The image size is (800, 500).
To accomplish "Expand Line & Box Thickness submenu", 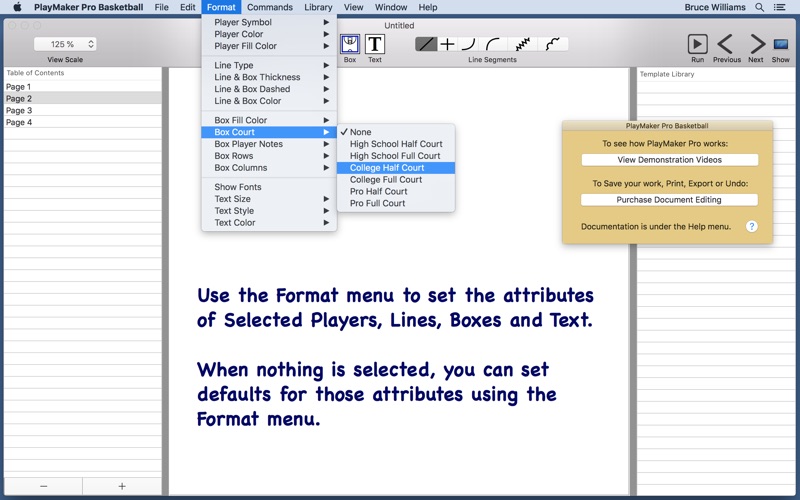I will pos(269,77).
